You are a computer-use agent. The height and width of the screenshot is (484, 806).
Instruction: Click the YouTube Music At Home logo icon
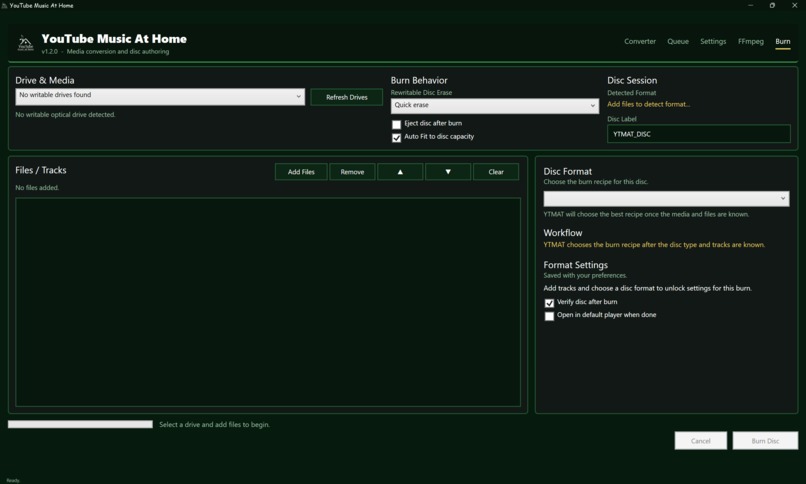click(25, 43)
